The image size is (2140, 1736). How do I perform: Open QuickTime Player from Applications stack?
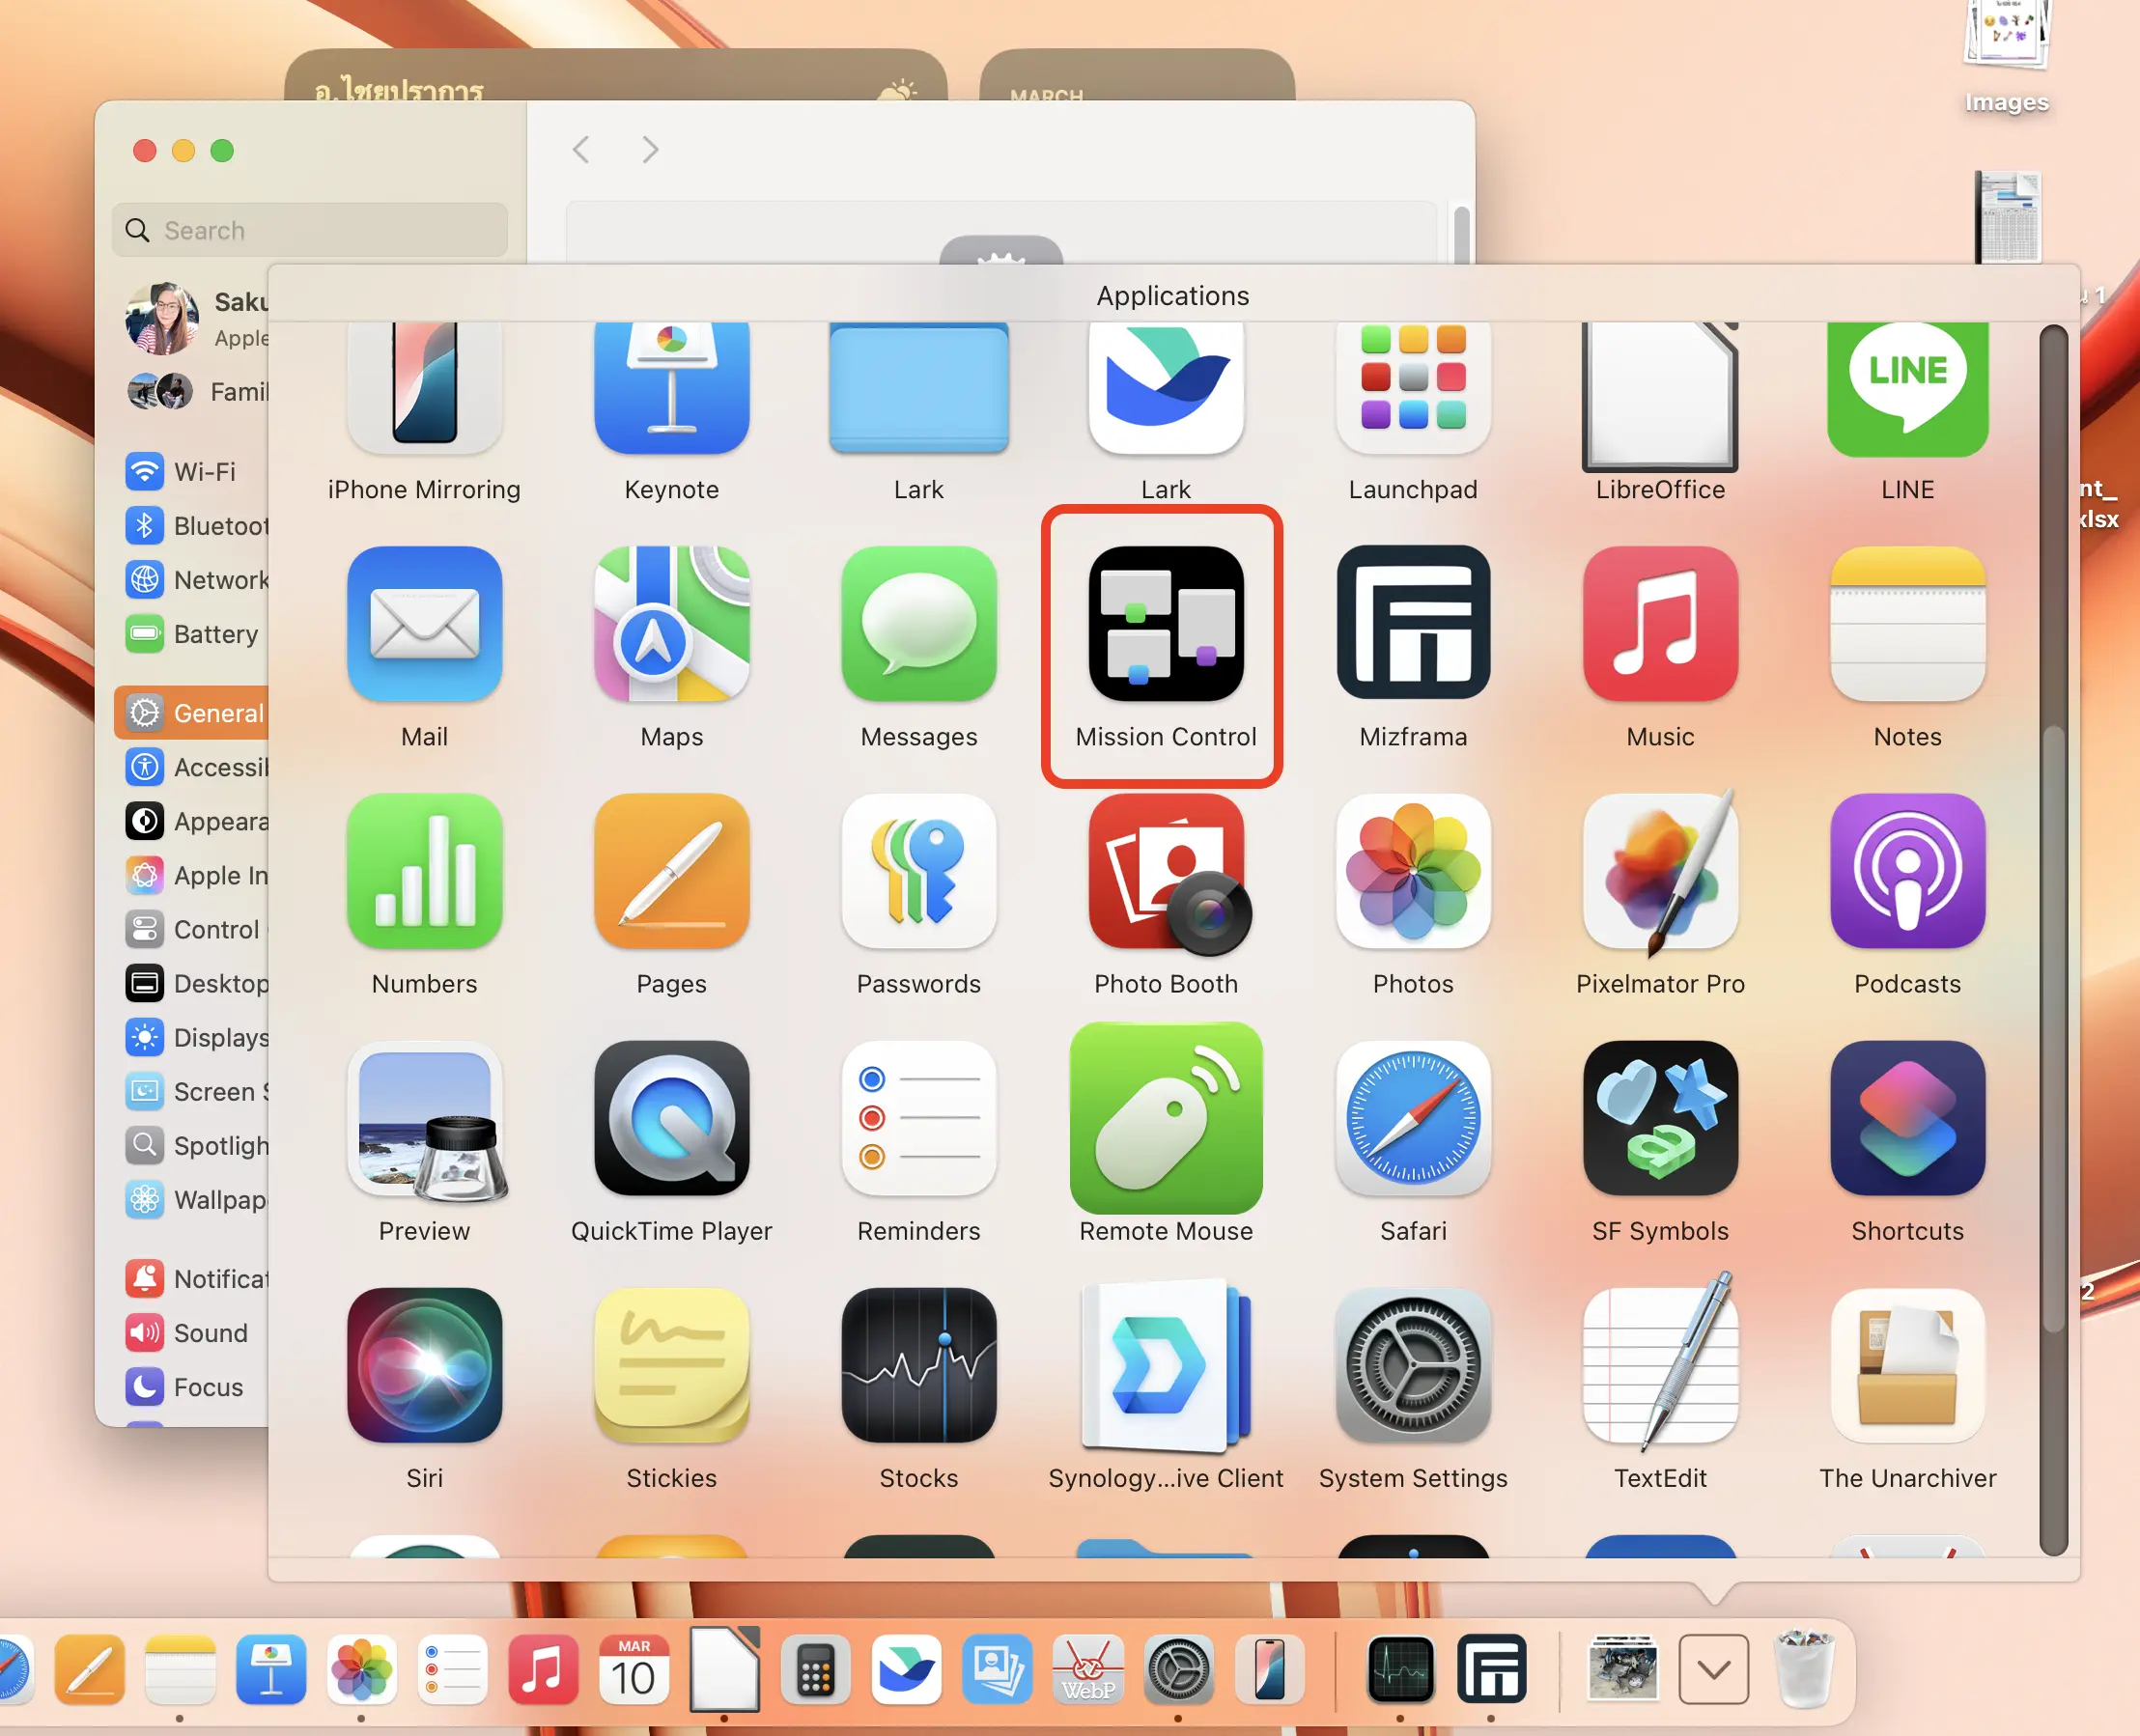pyautogui.click(x=671, y=1118)
